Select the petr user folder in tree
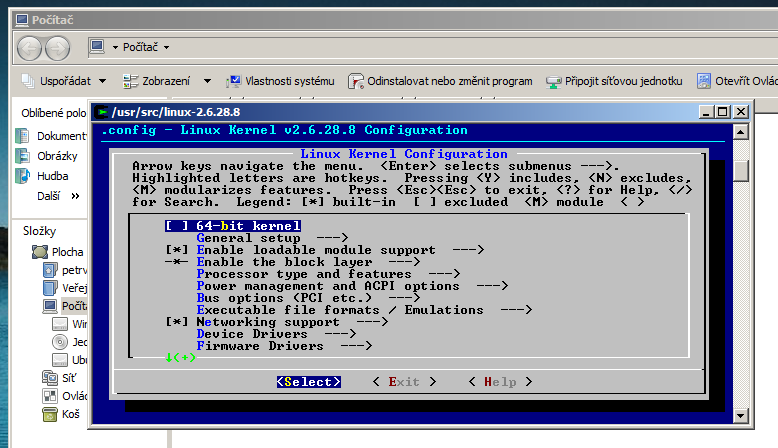 point(65,270)
